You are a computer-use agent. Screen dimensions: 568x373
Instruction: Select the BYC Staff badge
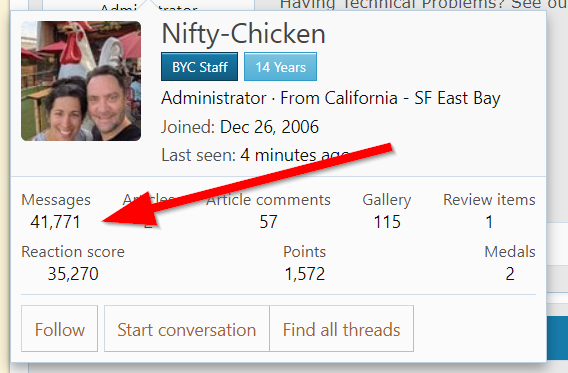tap(200, 67)
